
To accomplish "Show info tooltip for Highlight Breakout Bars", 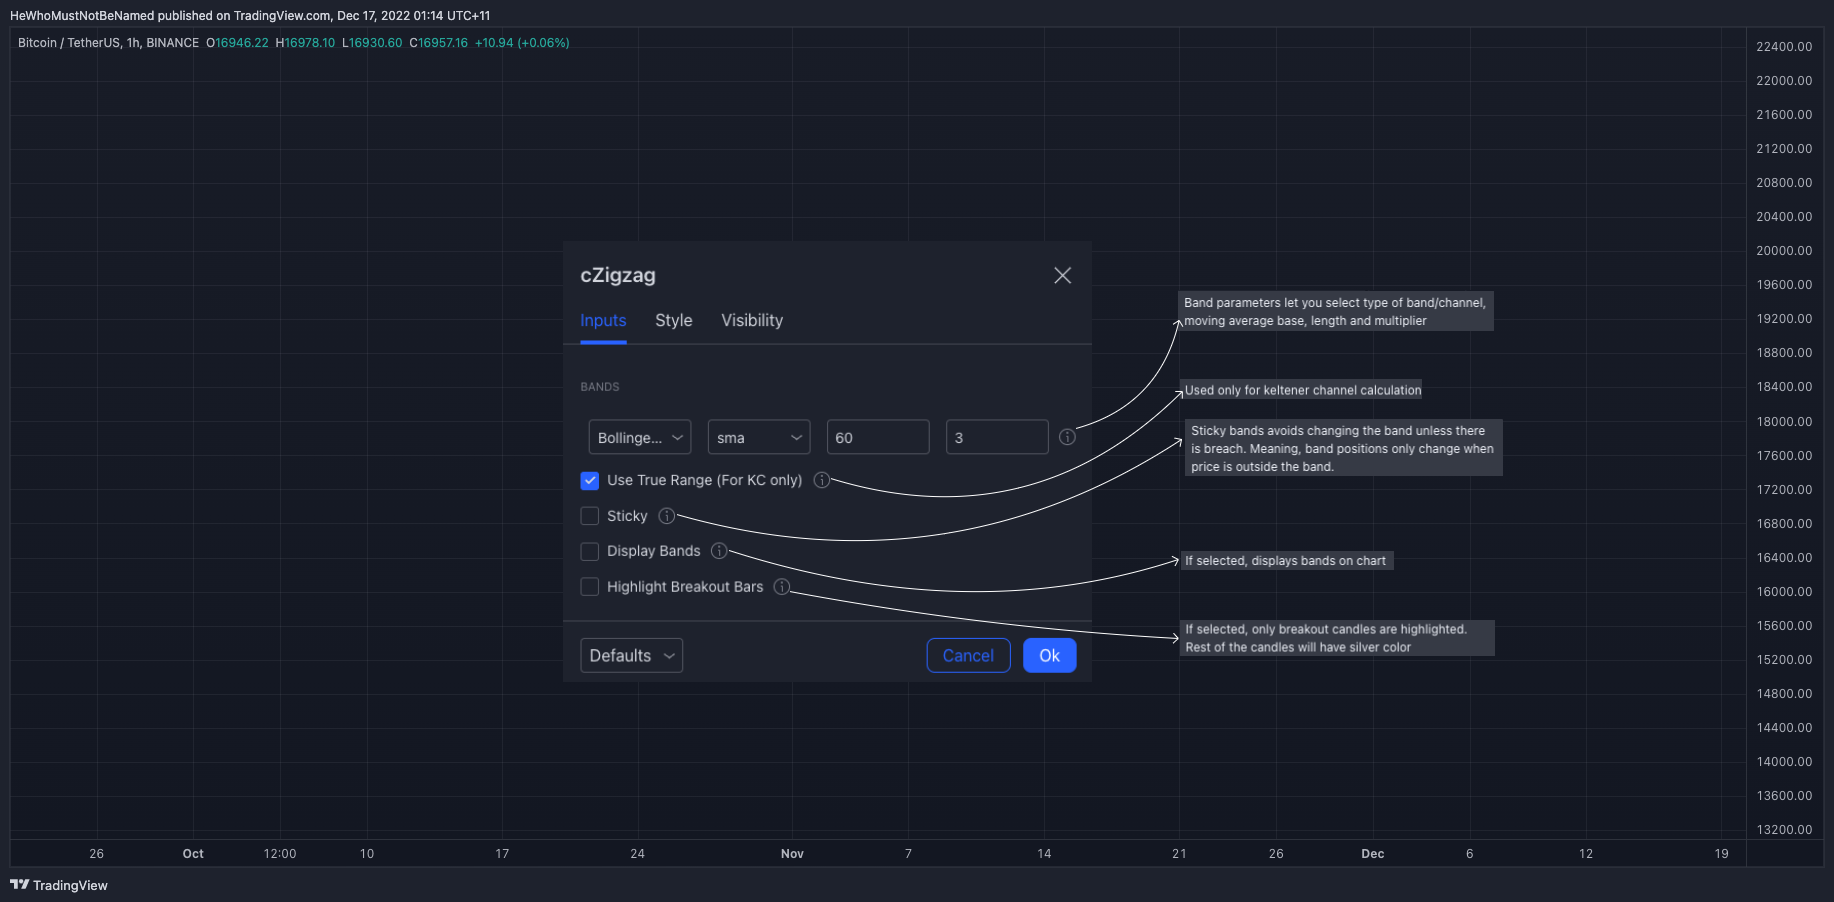I will tap(782, 587).
